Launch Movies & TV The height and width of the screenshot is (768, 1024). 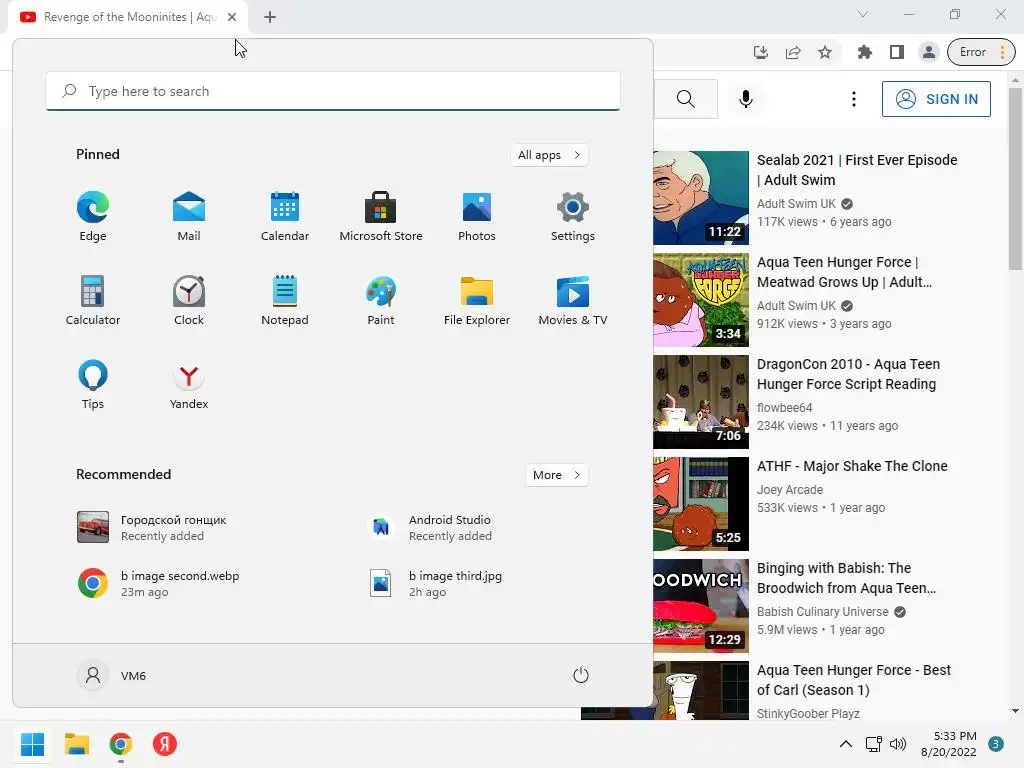573,301
